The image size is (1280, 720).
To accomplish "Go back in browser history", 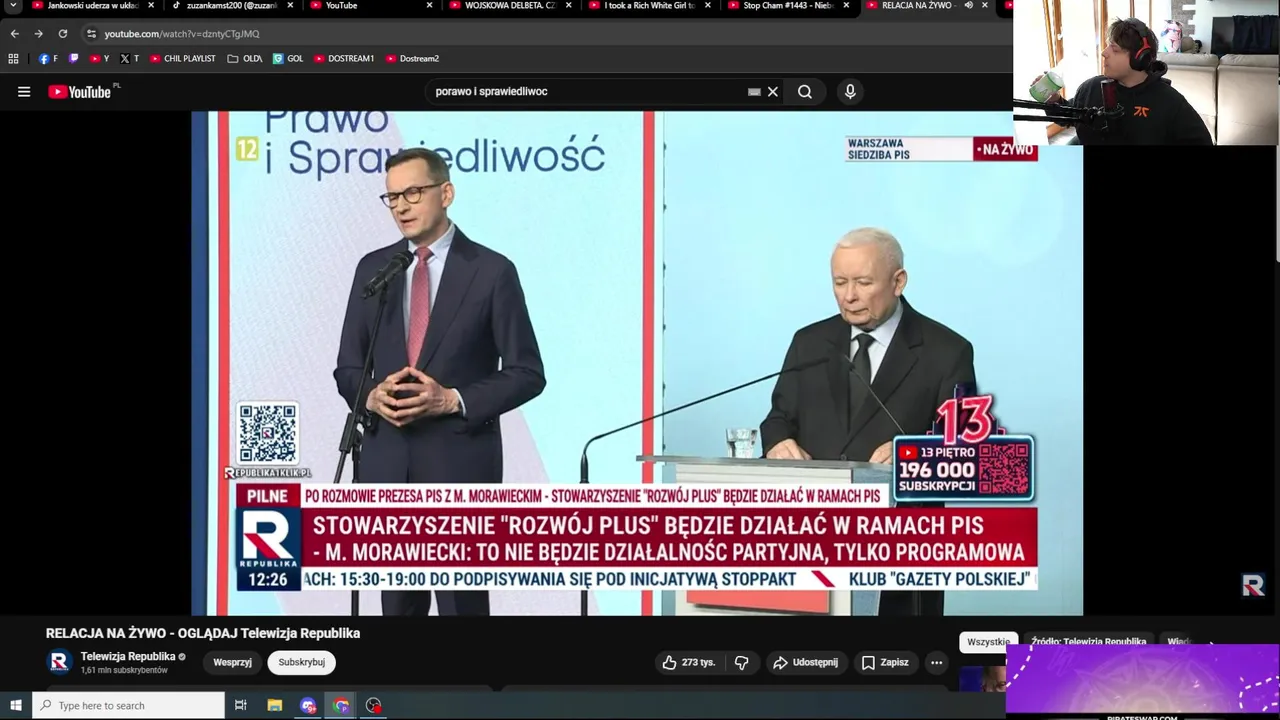I will pyautogui.click(x=14, y=34).
